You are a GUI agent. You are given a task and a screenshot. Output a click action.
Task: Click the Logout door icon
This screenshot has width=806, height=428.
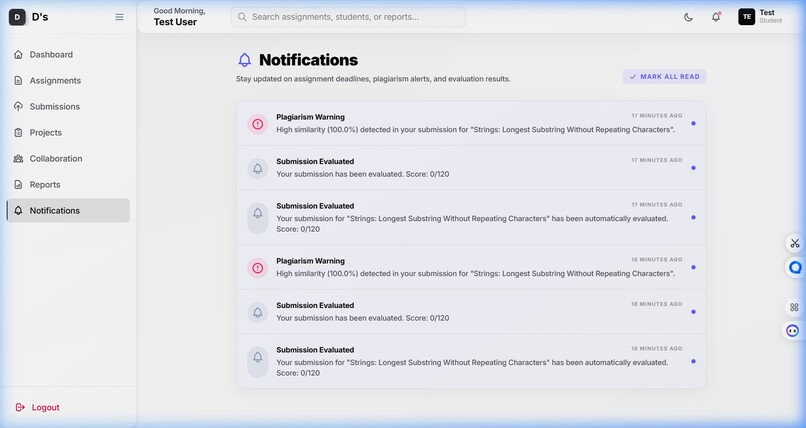point(20,407)
